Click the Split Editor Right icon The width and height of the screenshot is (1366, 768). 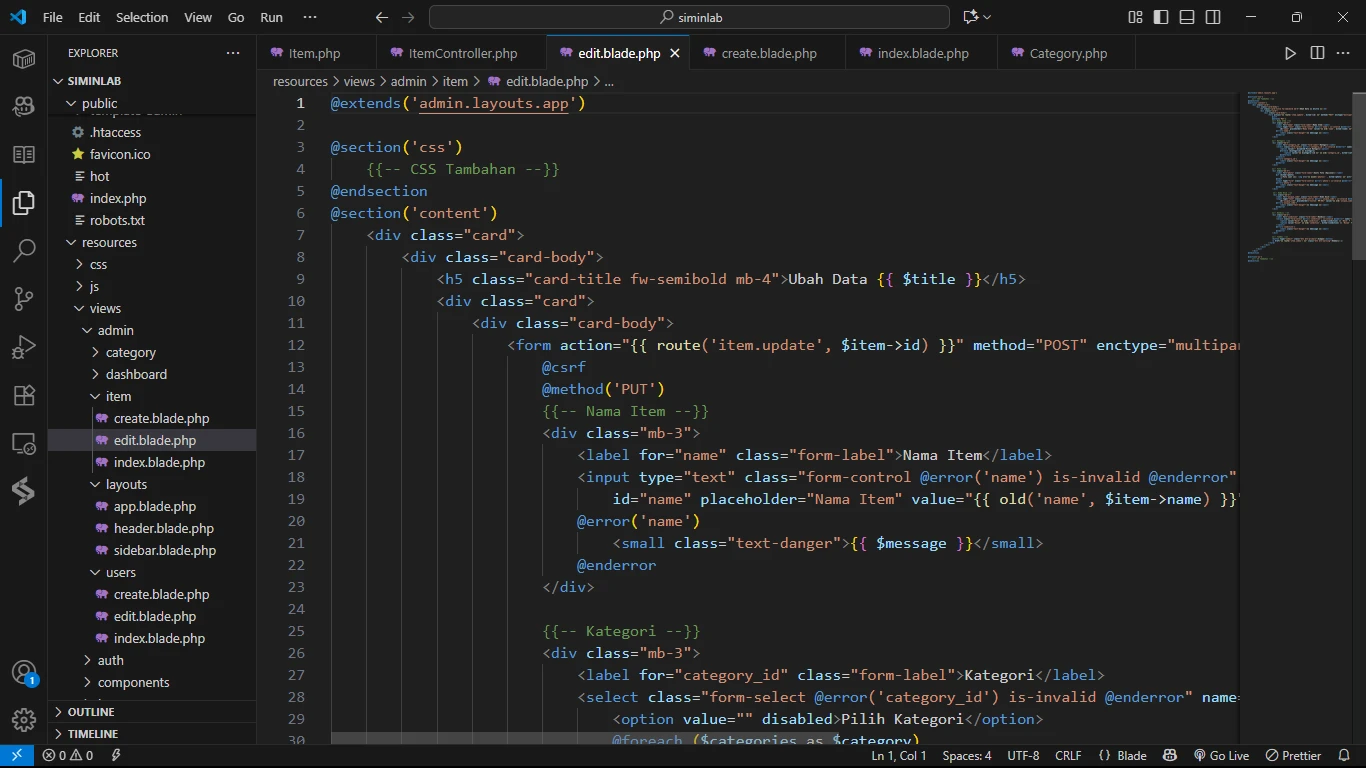1317,53
